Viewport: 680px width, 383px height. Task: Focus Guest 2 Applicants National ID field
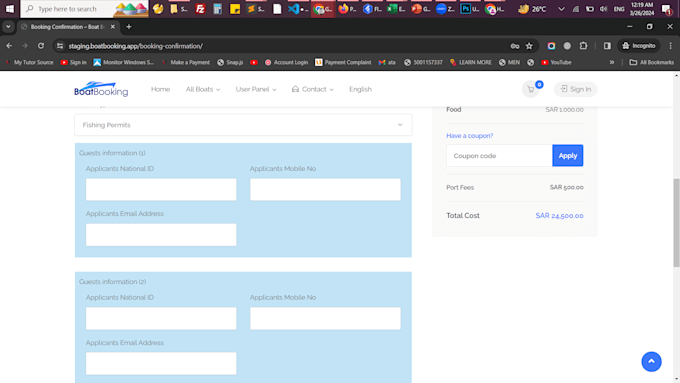161,318
